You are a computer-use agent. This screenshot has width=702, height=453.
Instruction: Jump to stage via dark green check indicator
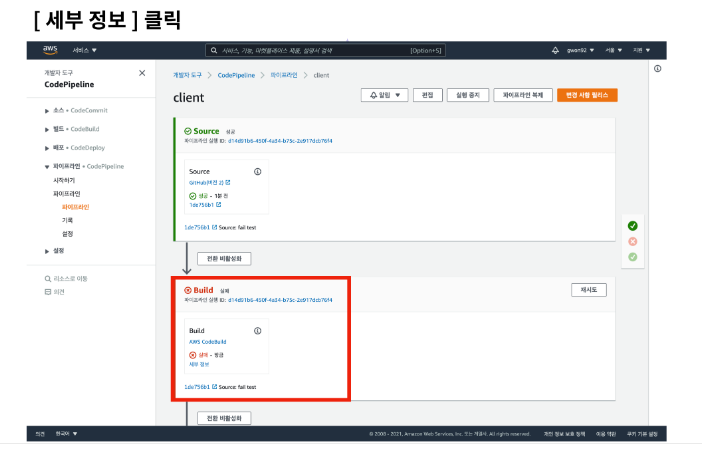pos(633,226)
